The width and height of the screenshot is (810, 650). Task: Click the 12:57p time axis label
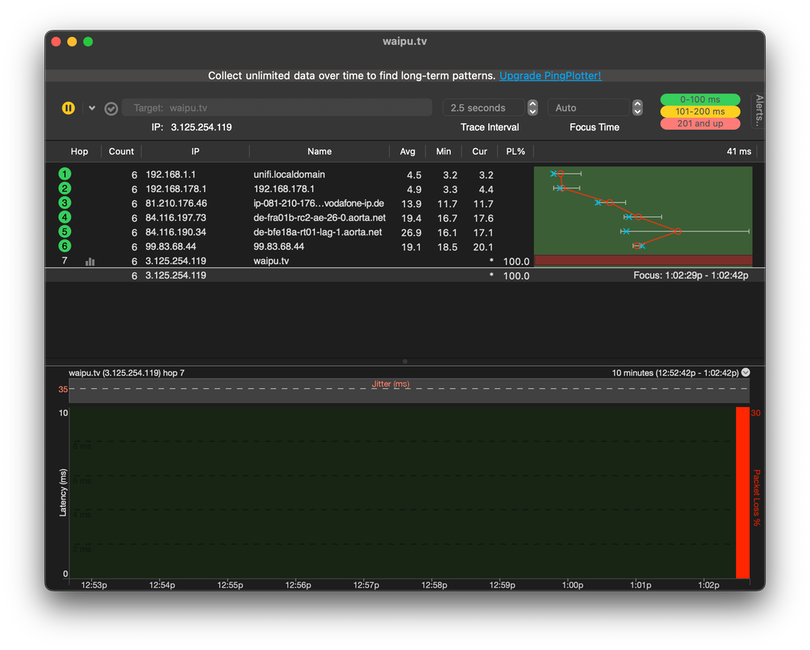366,585
